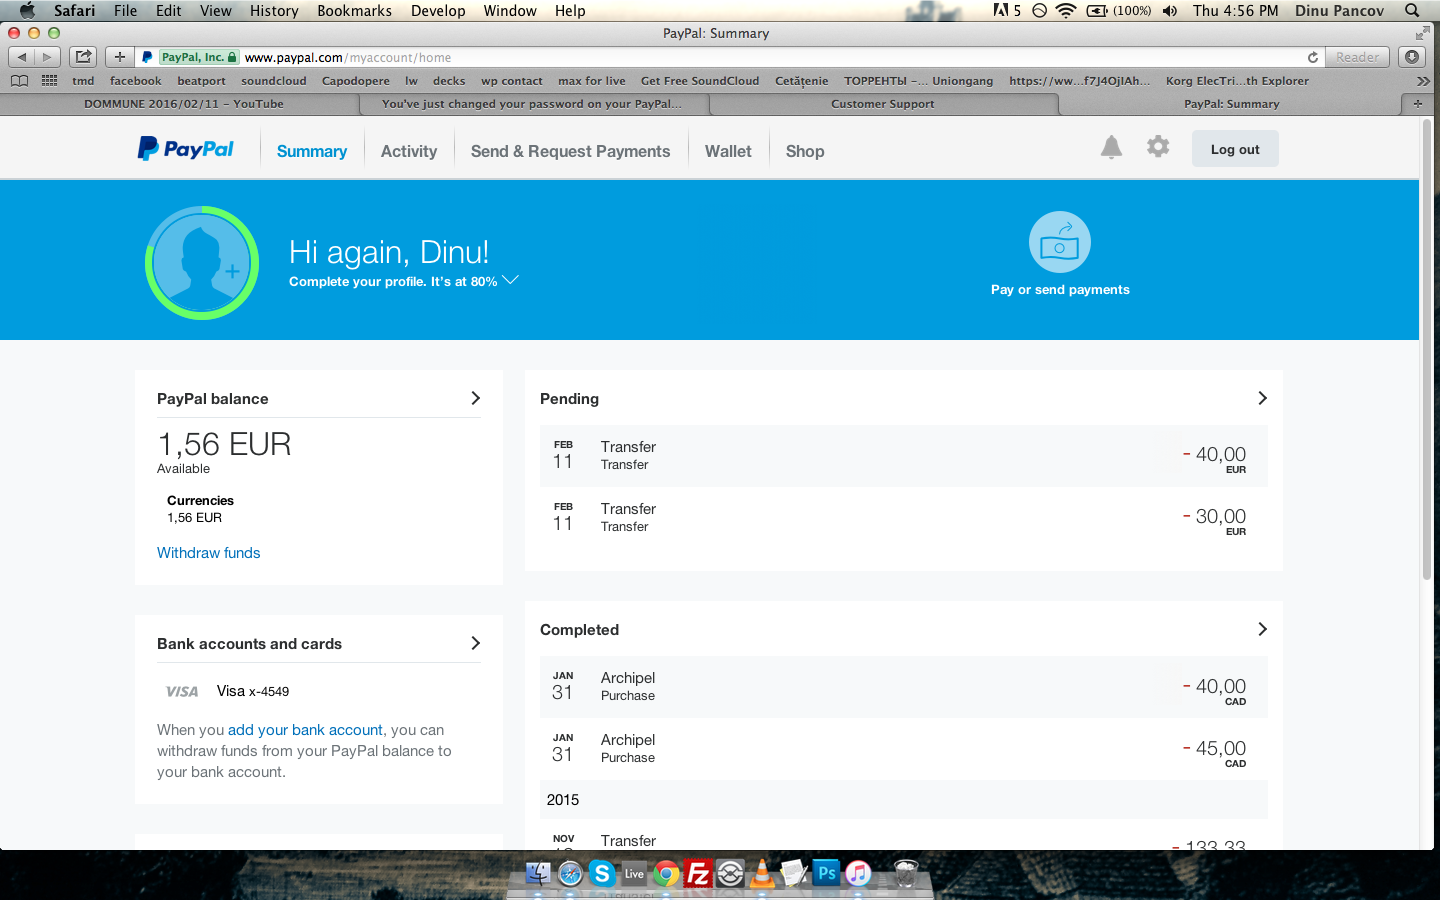Enter full screen with the arrows icon
This screenshot has width=1440, height=900.
tap(1423, 33)
